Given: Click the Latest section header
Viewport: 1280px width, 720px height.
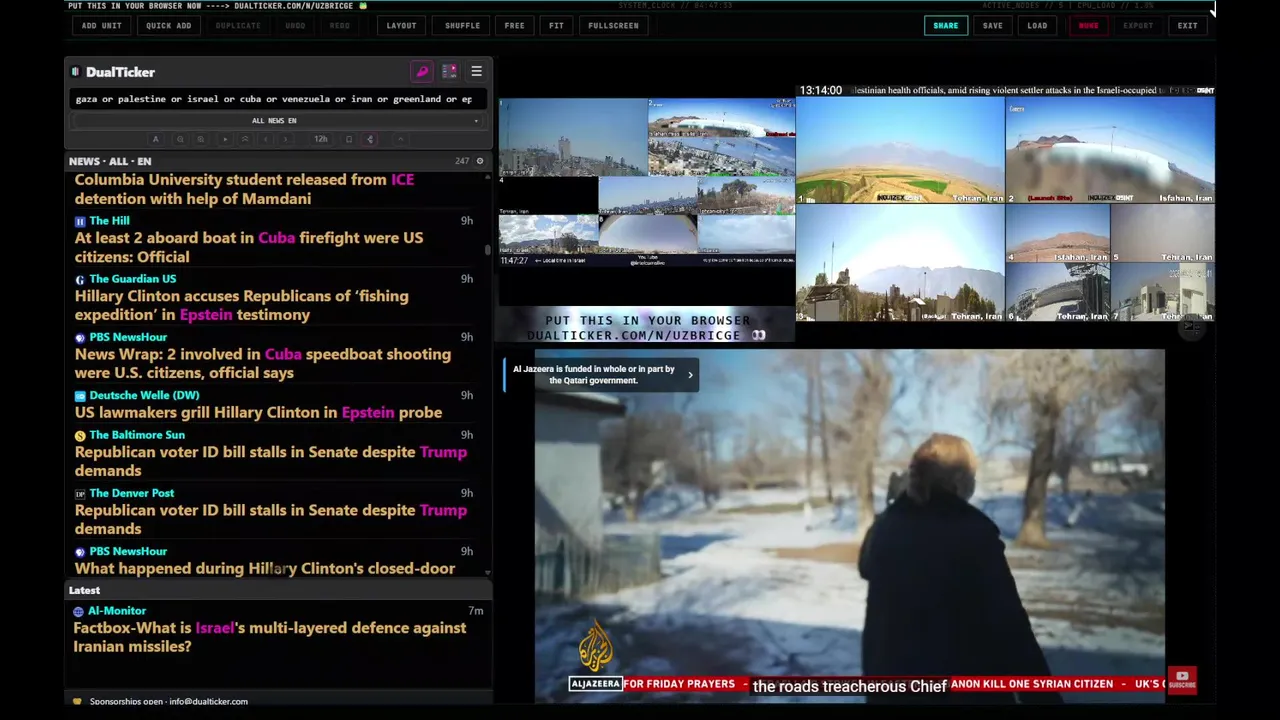Looking at the screenshot, I should pyautogui.click(x=84, y=590).
